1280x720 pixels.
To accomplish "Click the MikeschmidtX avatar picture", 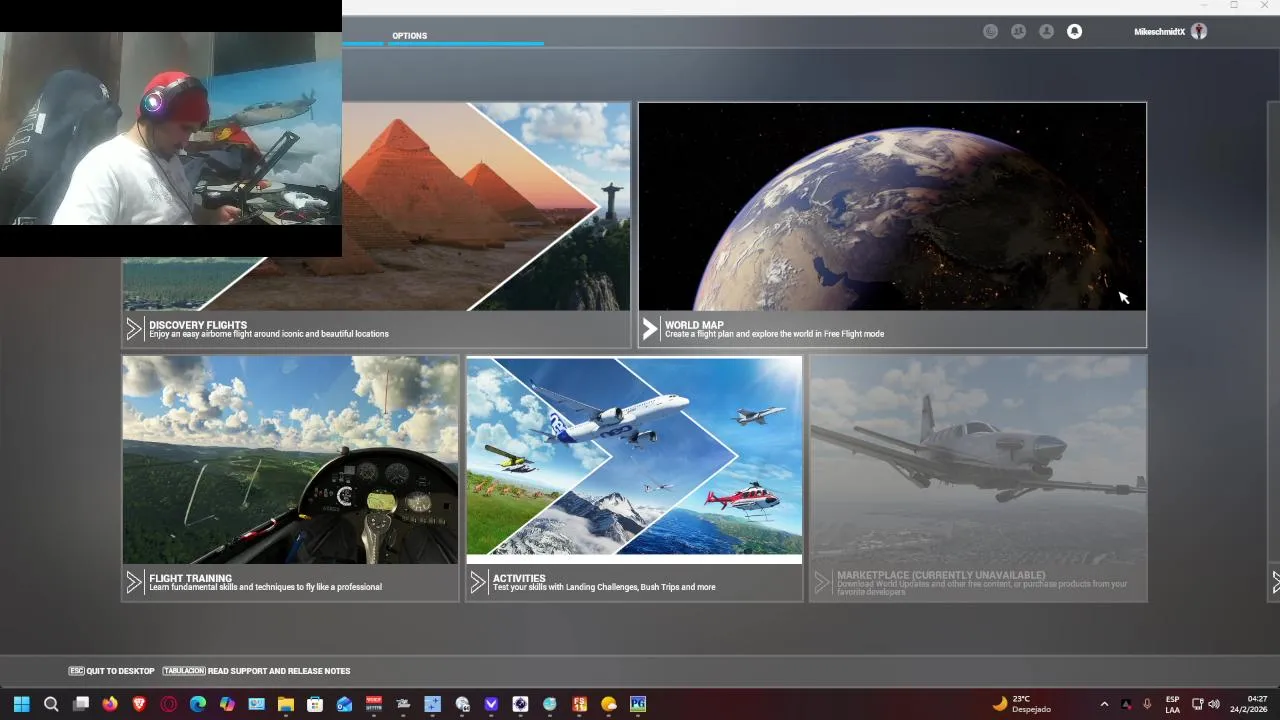I will coord(1199,32).
